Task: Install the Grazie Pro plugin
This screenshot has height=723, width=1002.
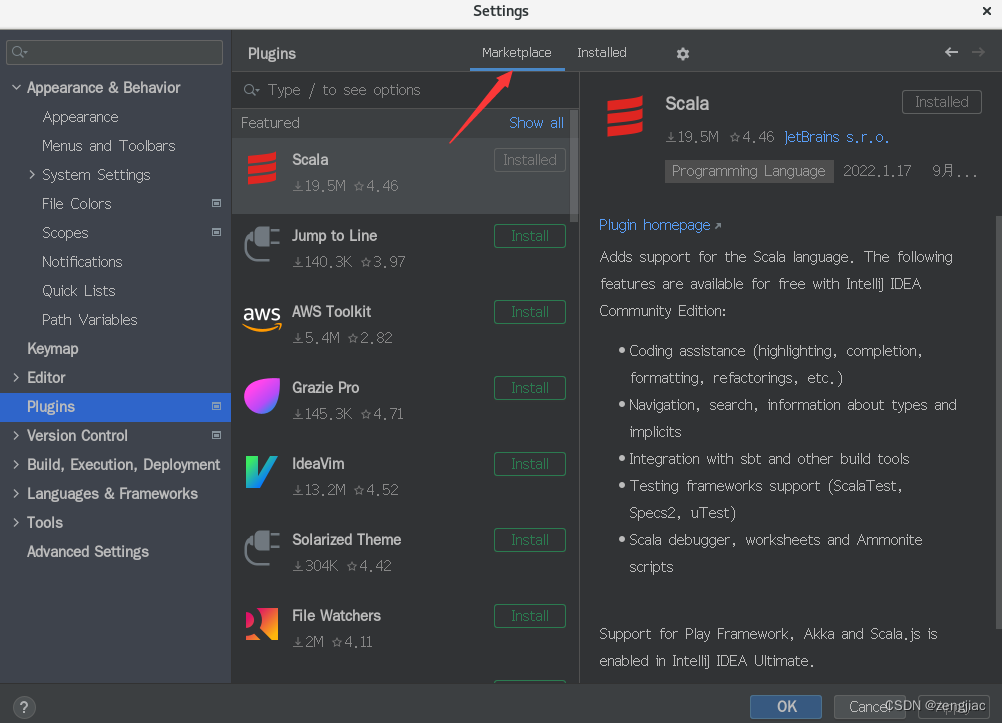Action: pos(530,388)
